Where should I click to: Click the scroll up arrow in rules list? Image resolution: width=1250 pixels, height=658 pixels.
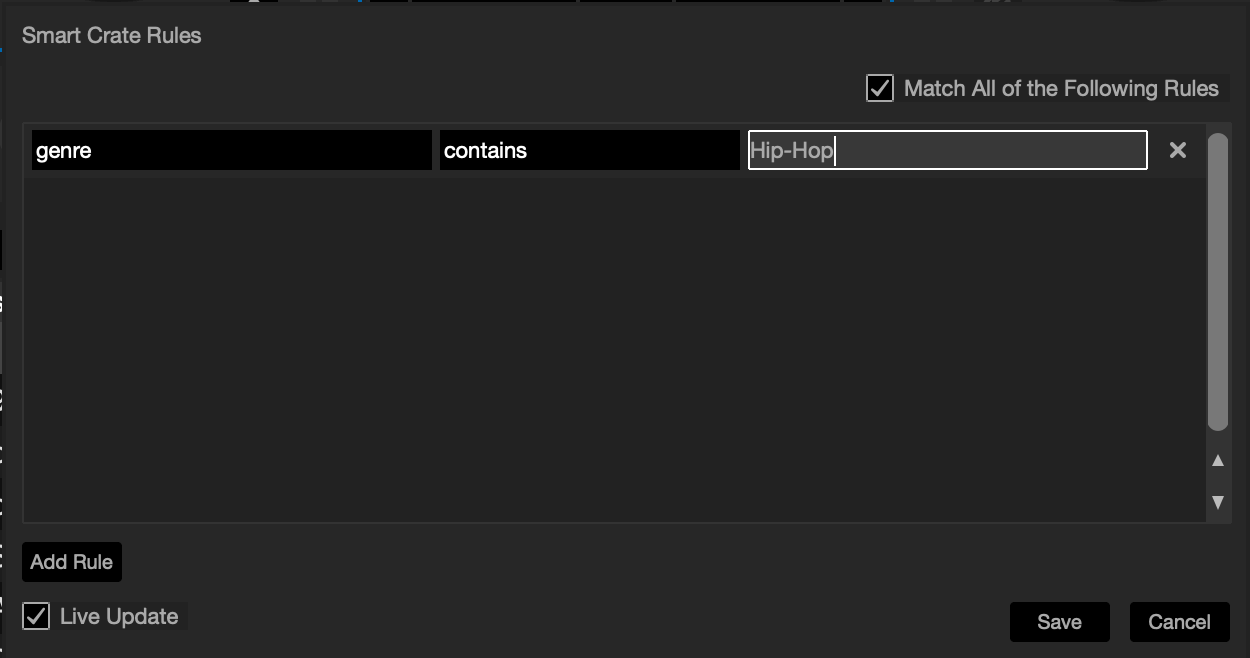(1218, 461)
